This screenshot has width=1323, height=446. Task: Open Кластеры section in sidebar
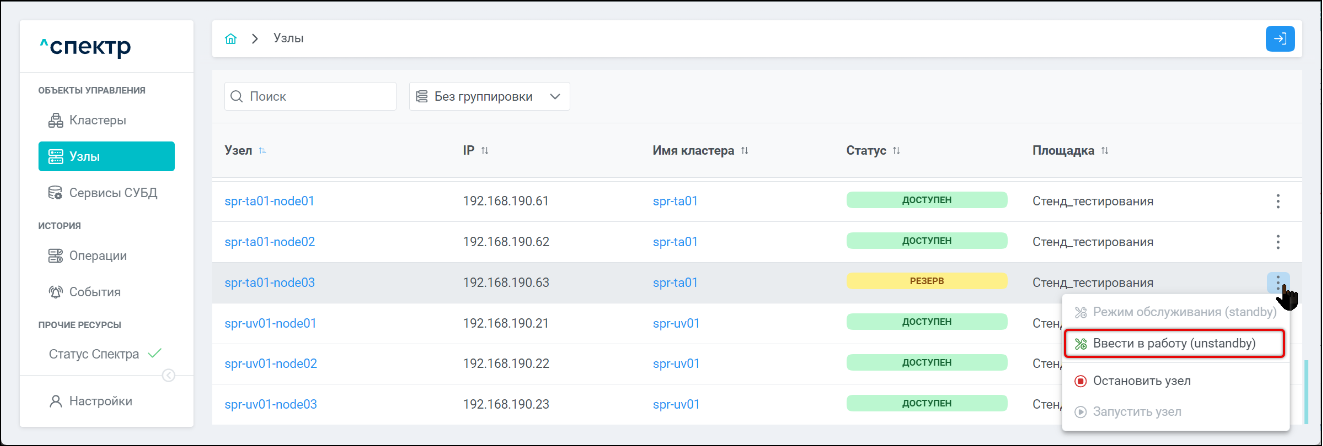pos(97,121)
